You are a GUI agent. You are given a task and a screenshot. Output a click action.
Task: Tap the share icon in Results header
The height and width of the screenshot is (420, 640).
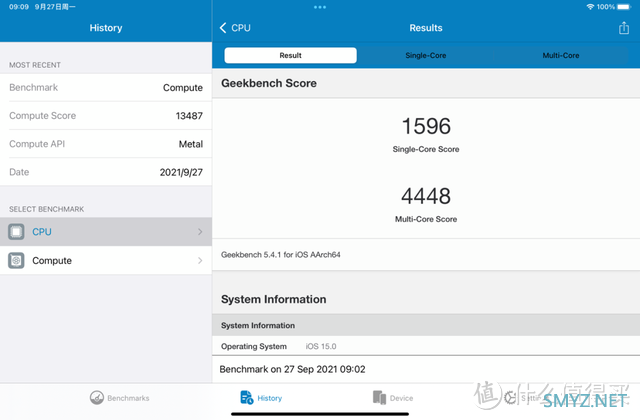(623, 28)
